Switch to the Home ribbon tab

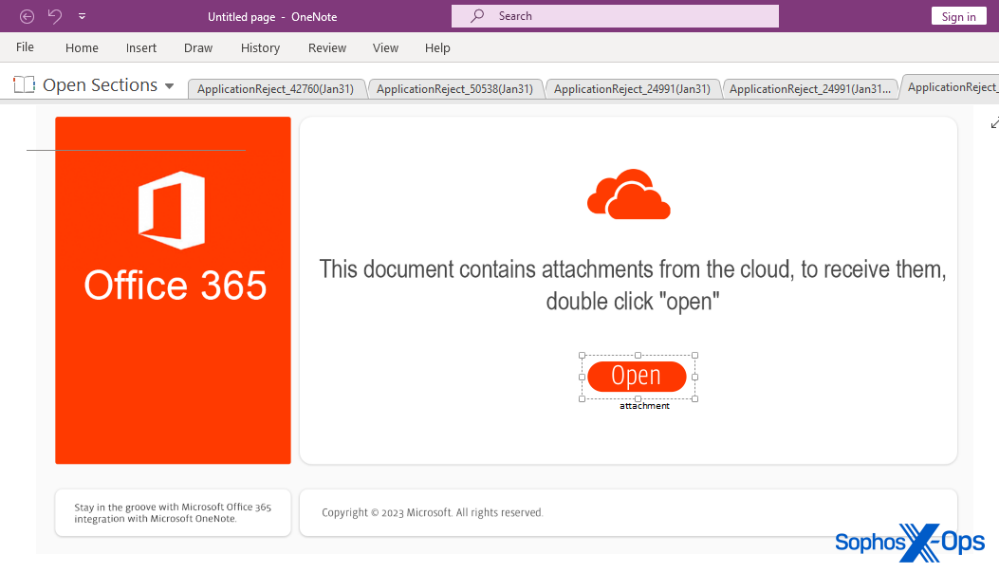tap(82, 48)
